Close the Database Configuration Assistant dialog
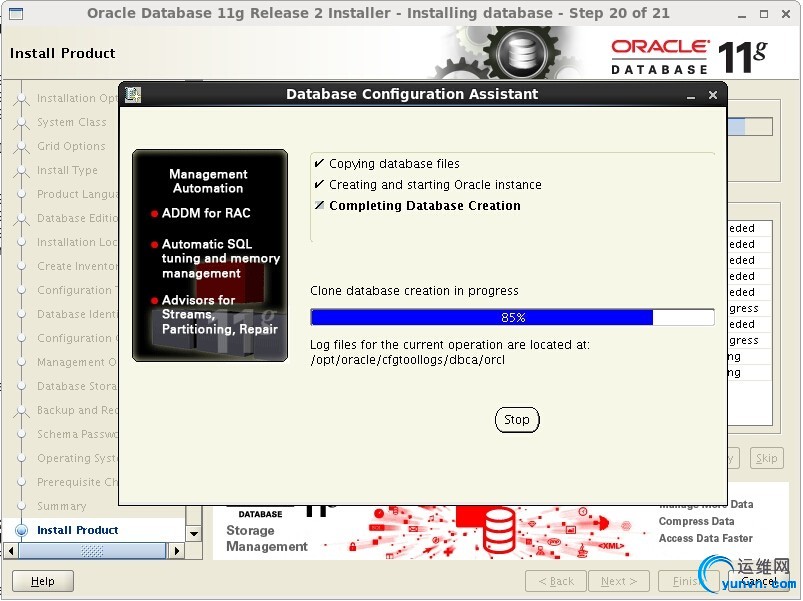 tap(712, 95)
